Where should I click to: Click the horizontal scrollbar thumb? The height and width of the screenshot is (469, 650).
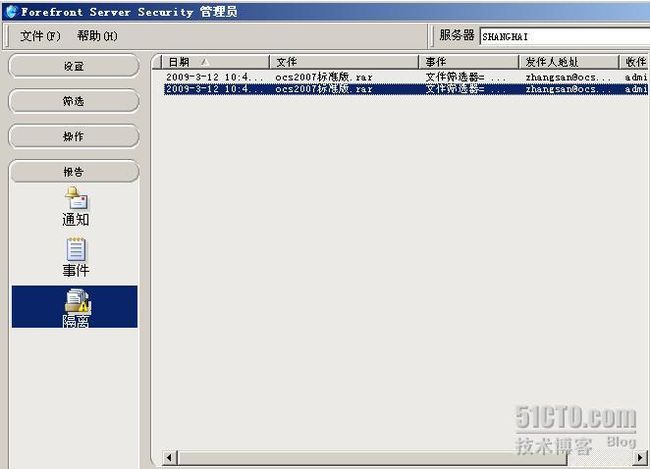point(372,457)
